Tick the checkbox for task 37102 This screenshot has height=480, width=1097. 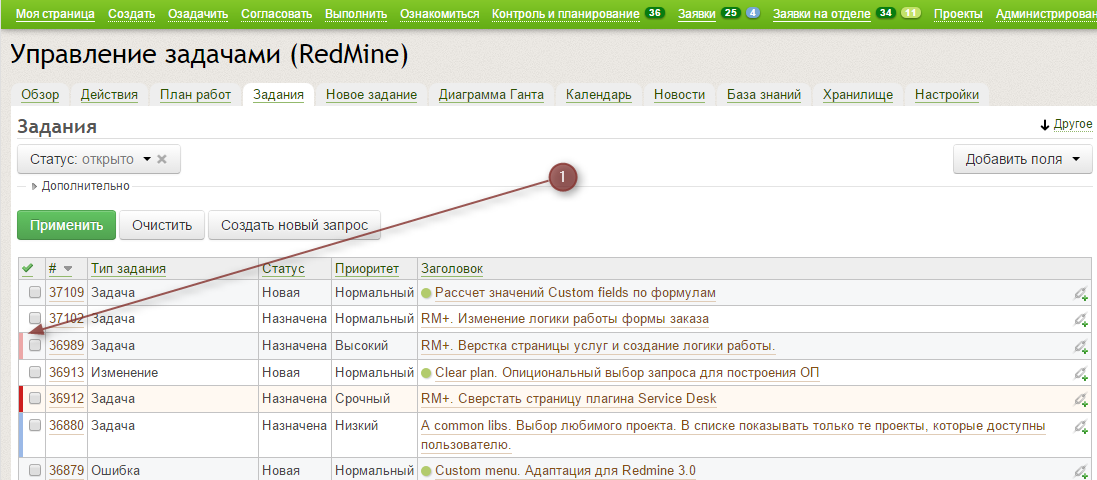35,319
